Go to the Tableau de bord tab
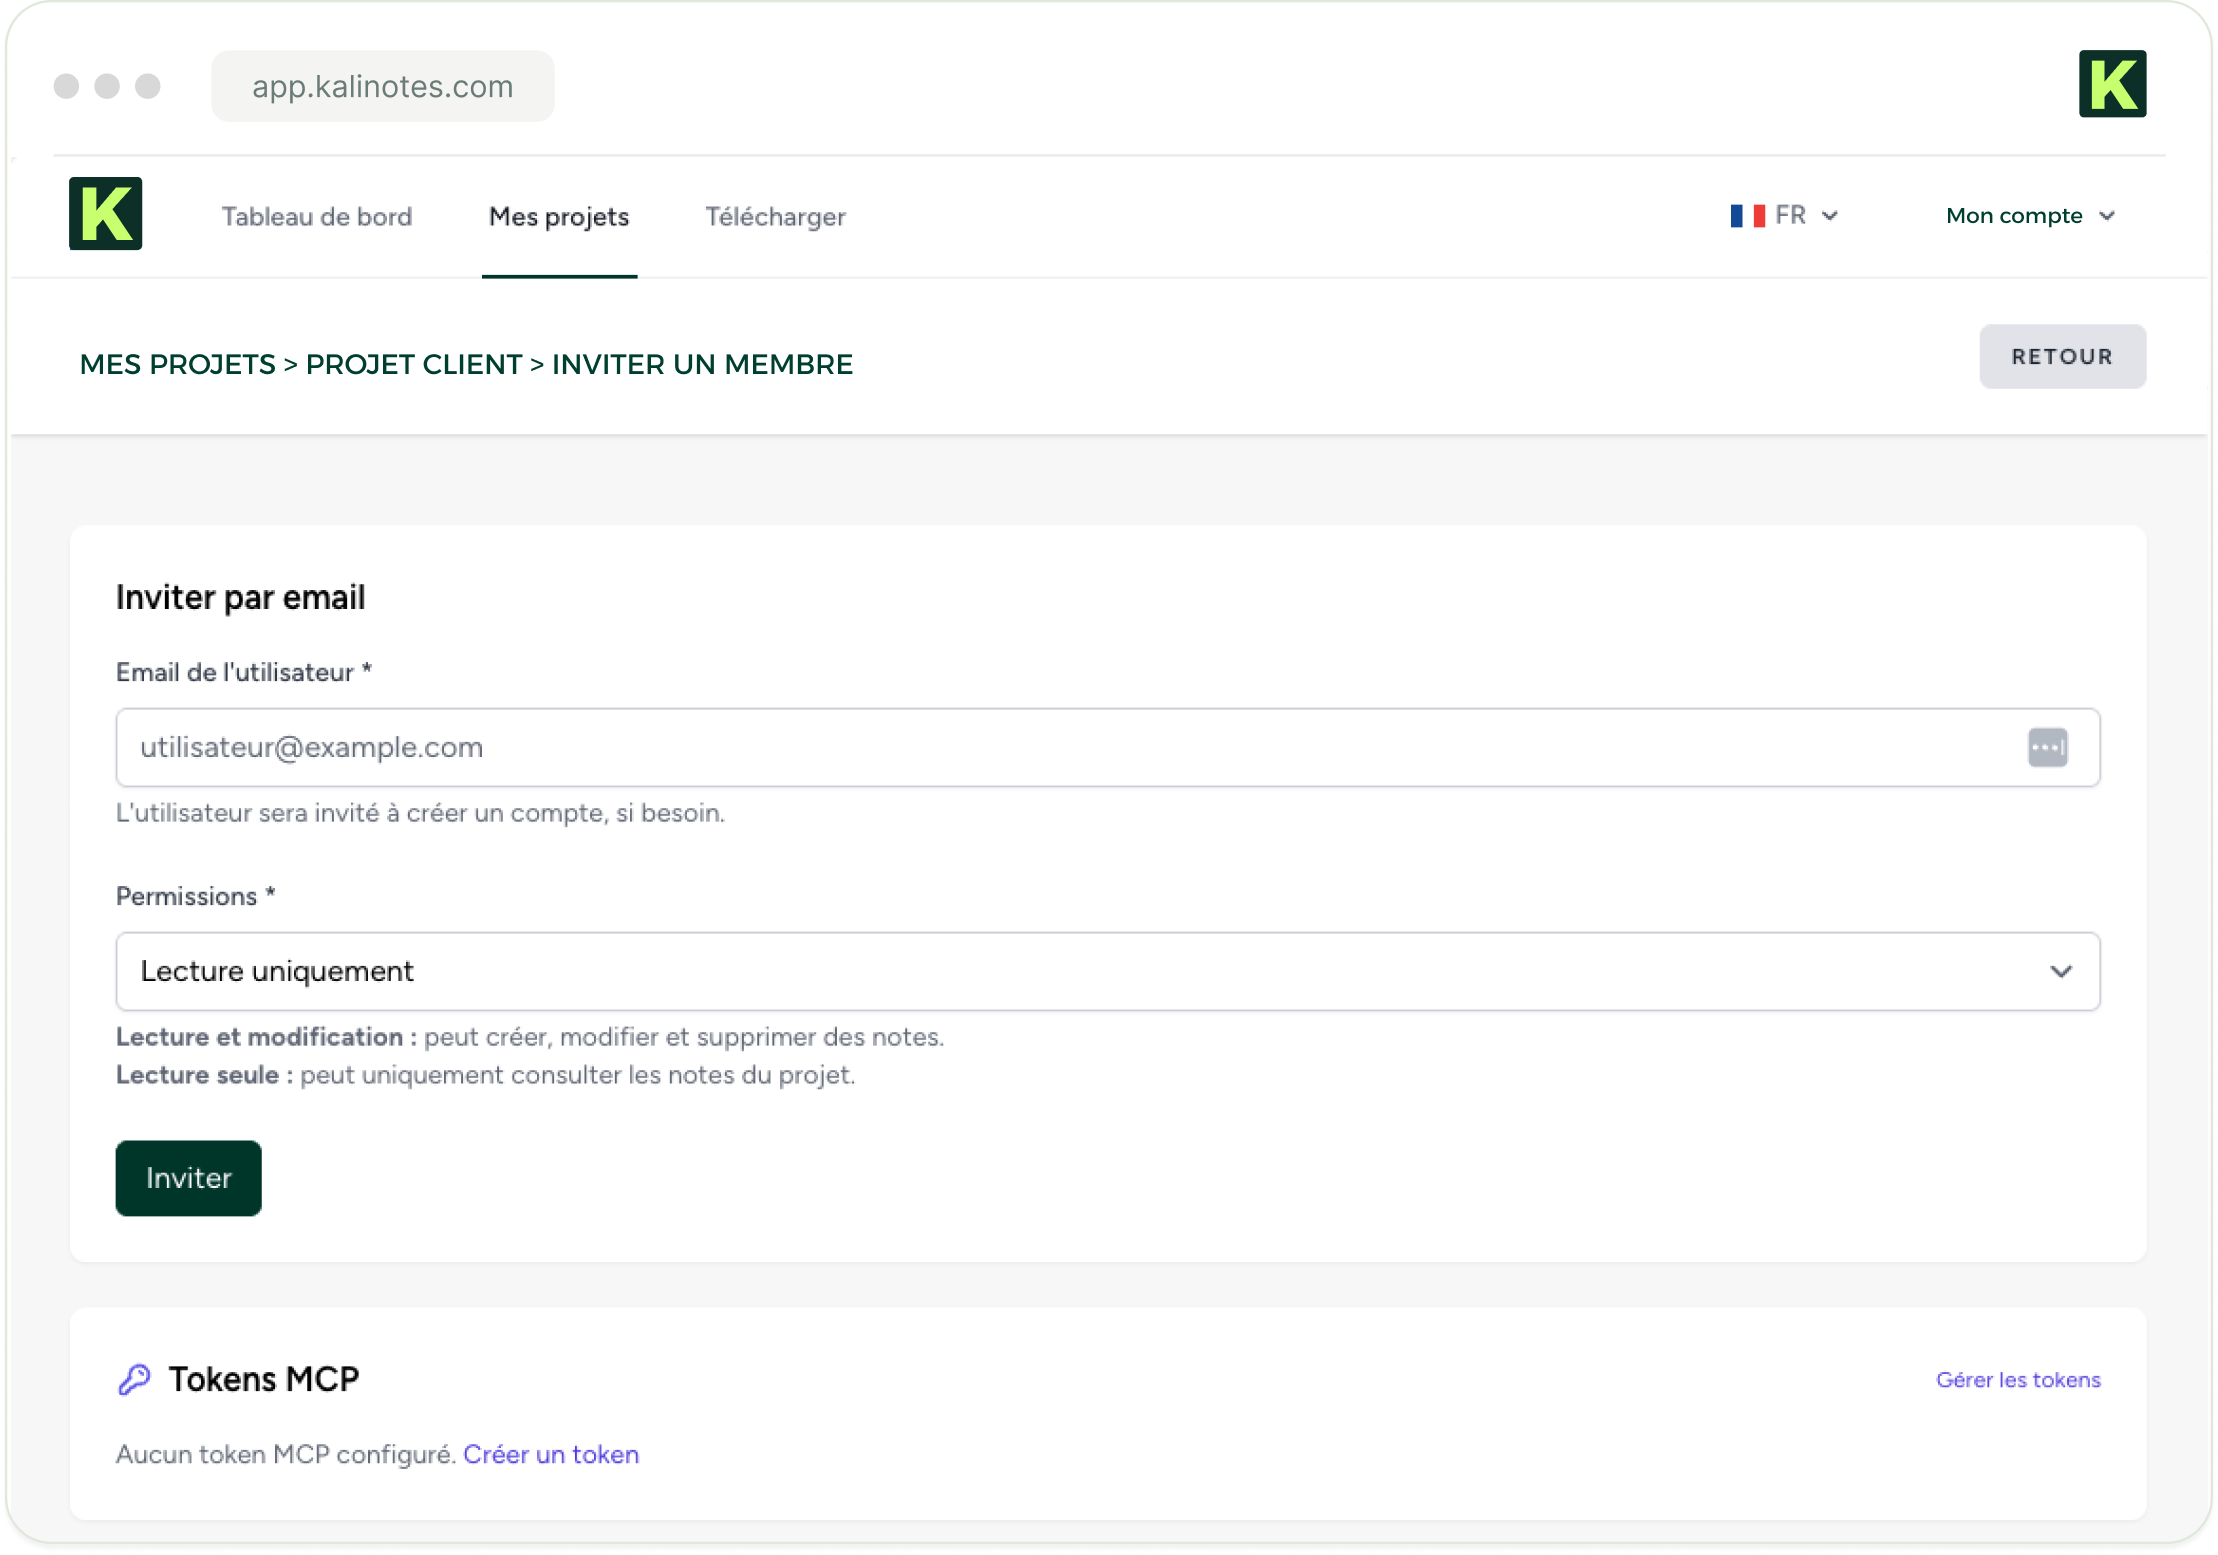This screenshot has height=1555, width=2218. (317, 217)
